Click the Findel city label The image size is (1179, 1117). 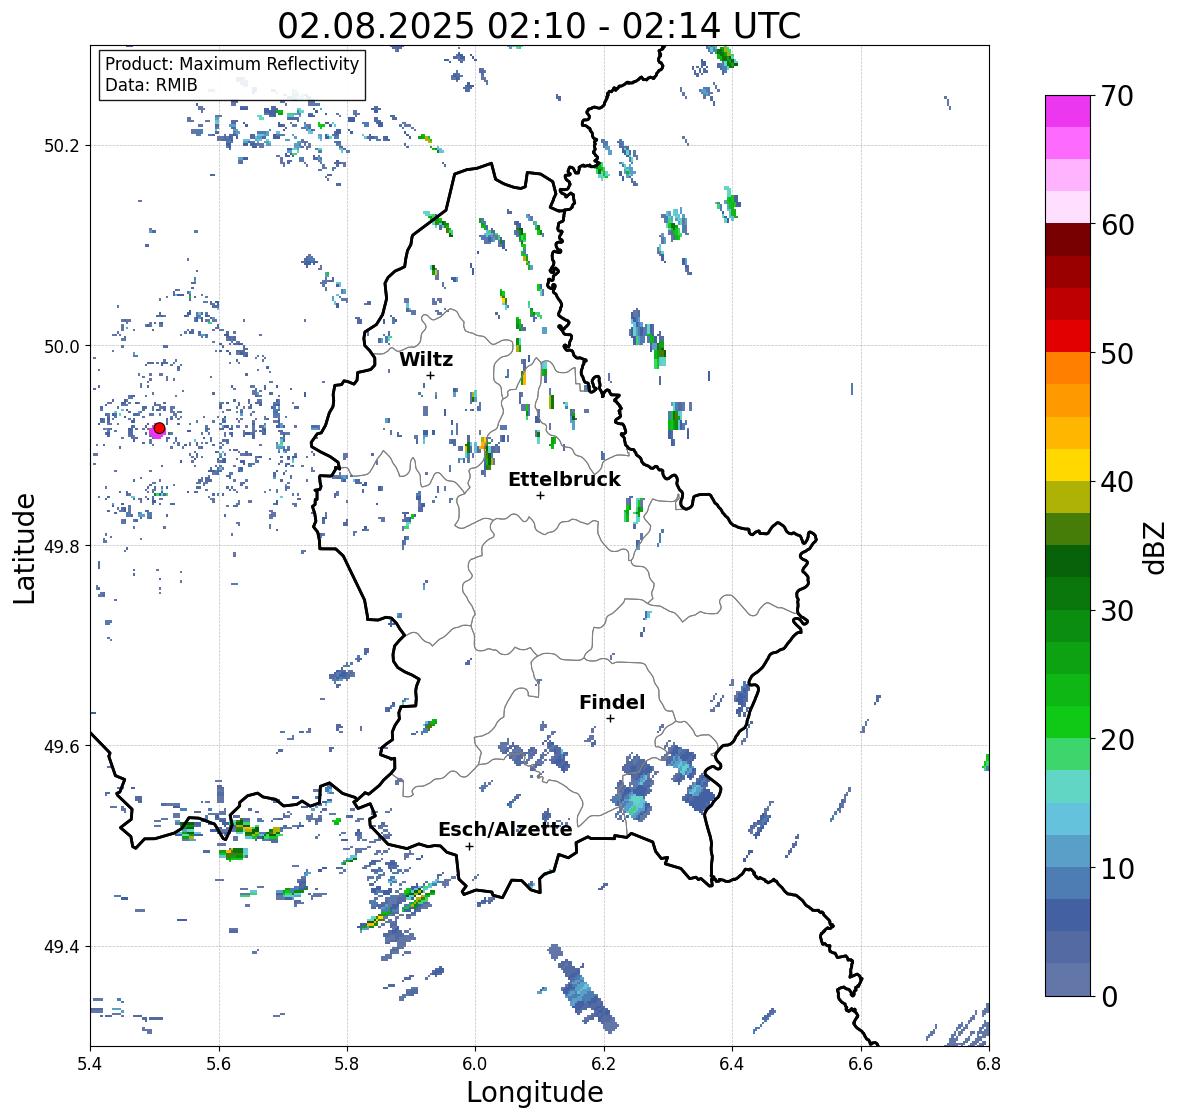coord(611,702)
